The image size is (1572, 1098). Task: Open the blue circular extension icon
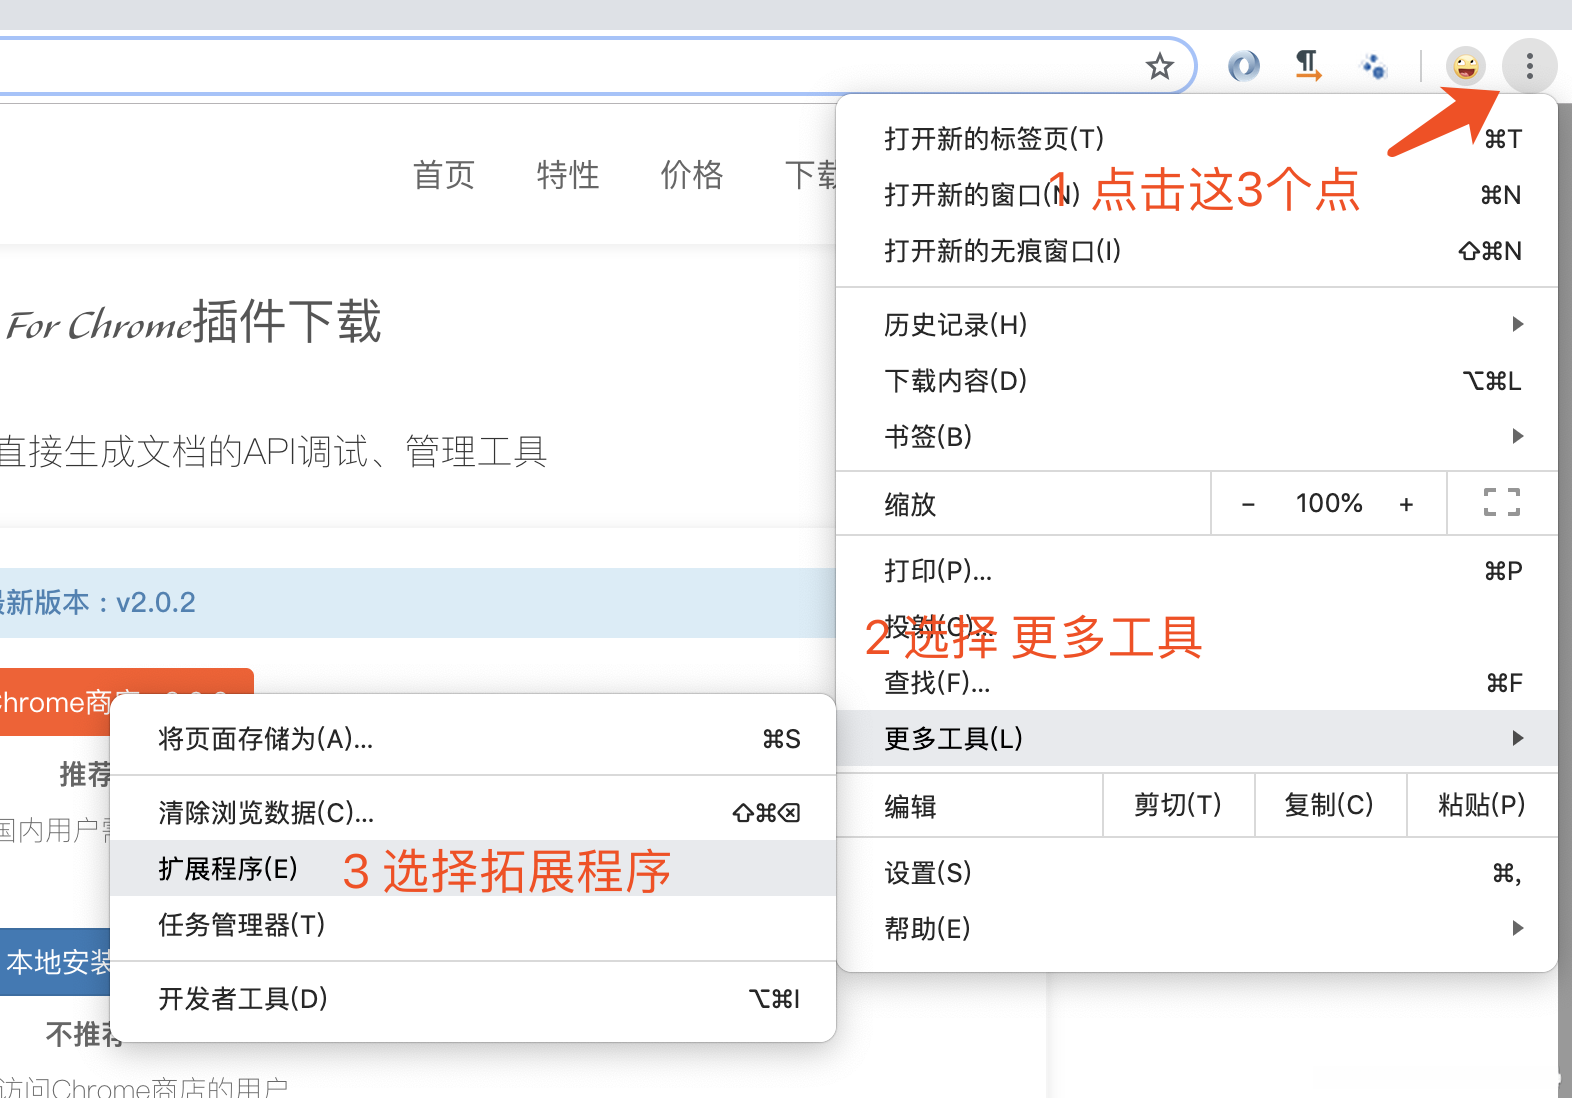[x=1243, y=67]
